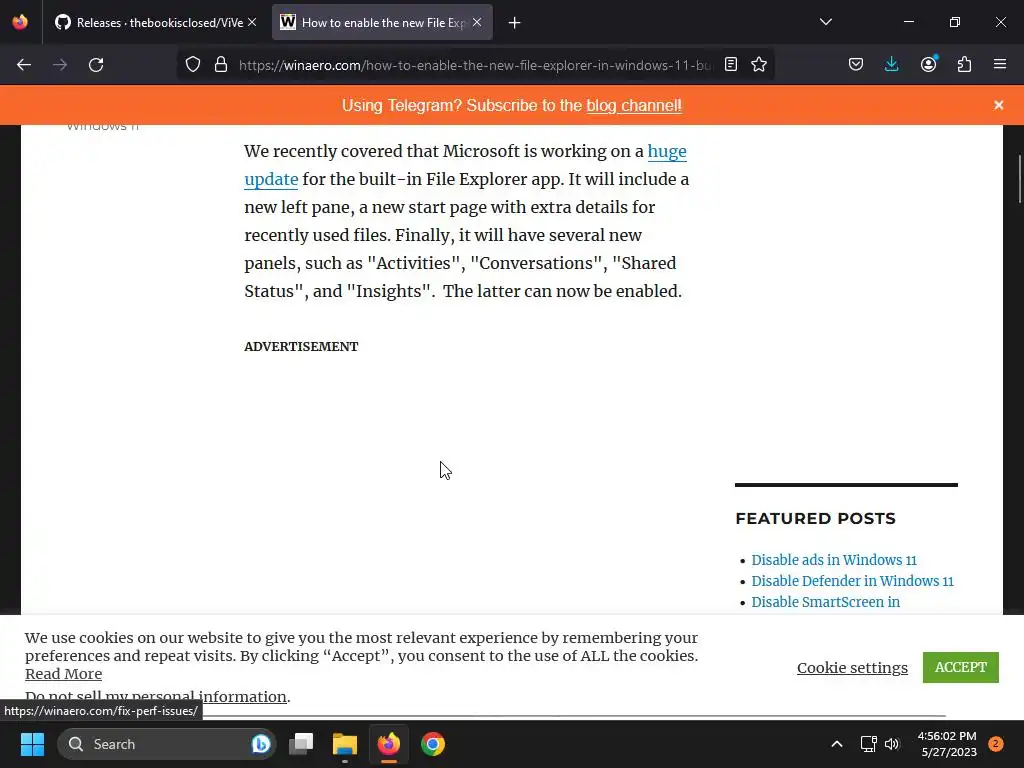Click the Read More cookie link
The width and height of the screenshot is (1024, 768).
coord(63,674)
